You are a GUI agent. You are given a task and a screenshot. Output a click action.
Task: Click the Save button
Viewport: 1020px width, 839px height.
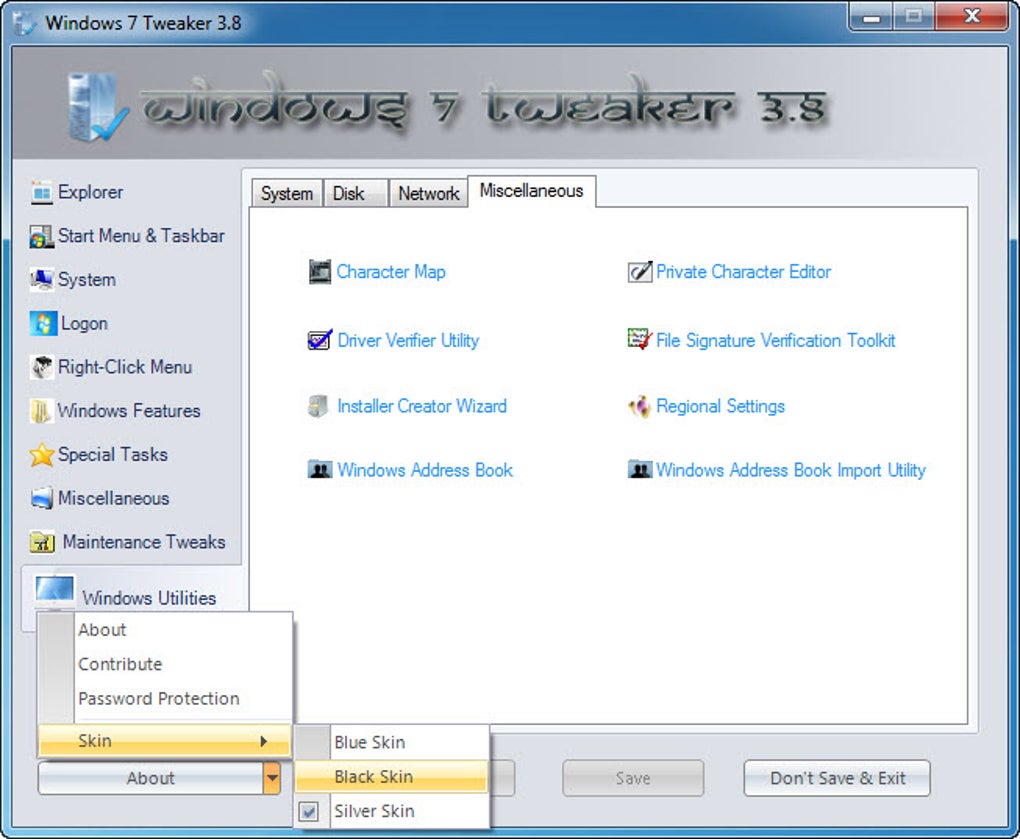tap(633, 778)
